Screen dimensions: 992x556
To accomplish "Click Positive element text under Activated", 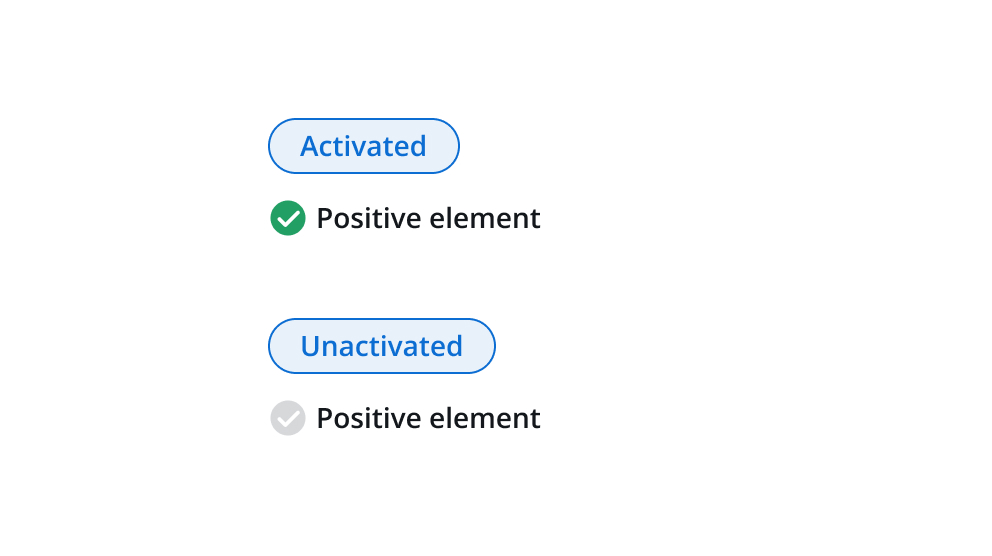I will 428,218.
